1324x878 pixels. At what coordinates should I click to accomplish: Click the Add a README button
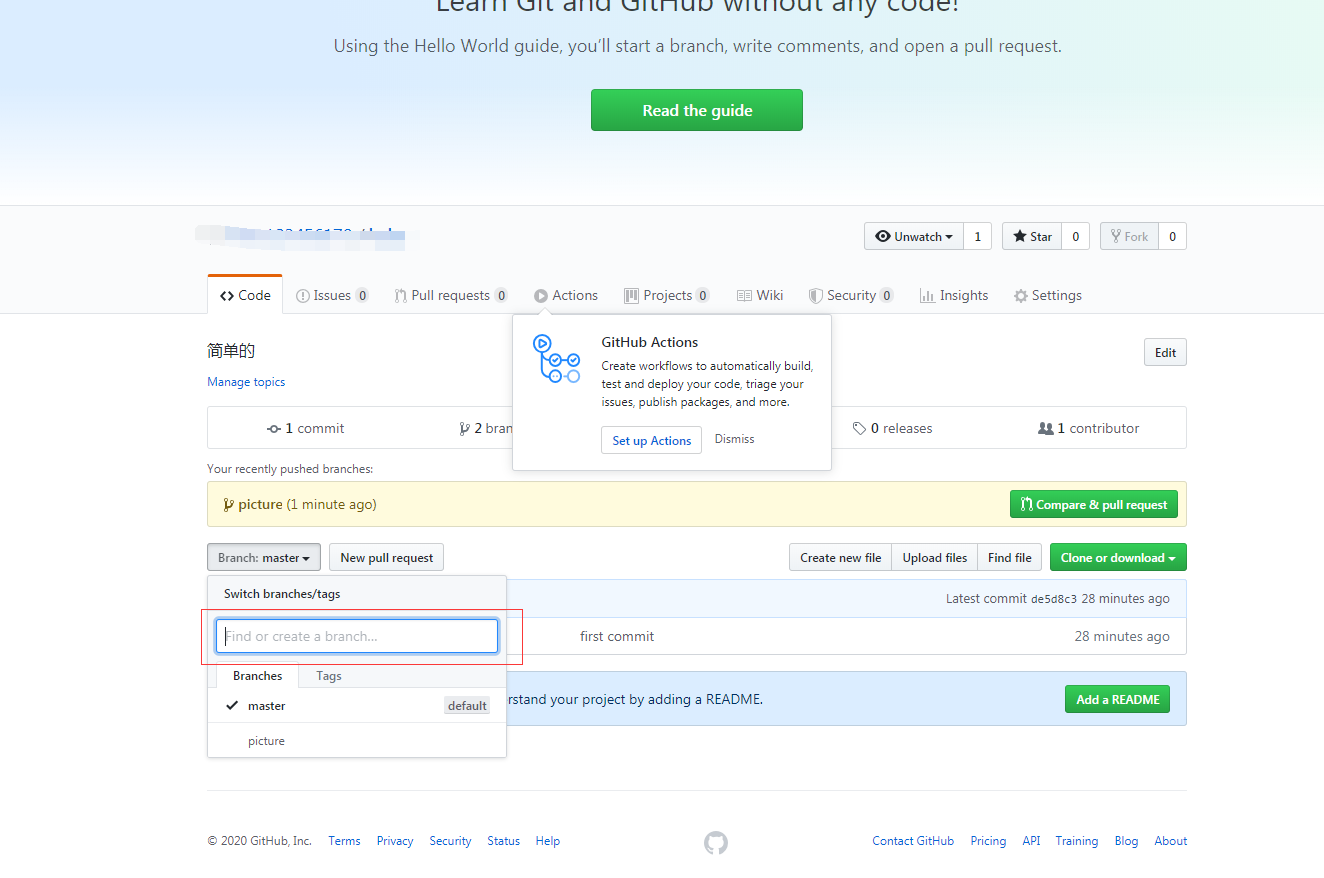pyautogui.click(x=1117, y=699)
